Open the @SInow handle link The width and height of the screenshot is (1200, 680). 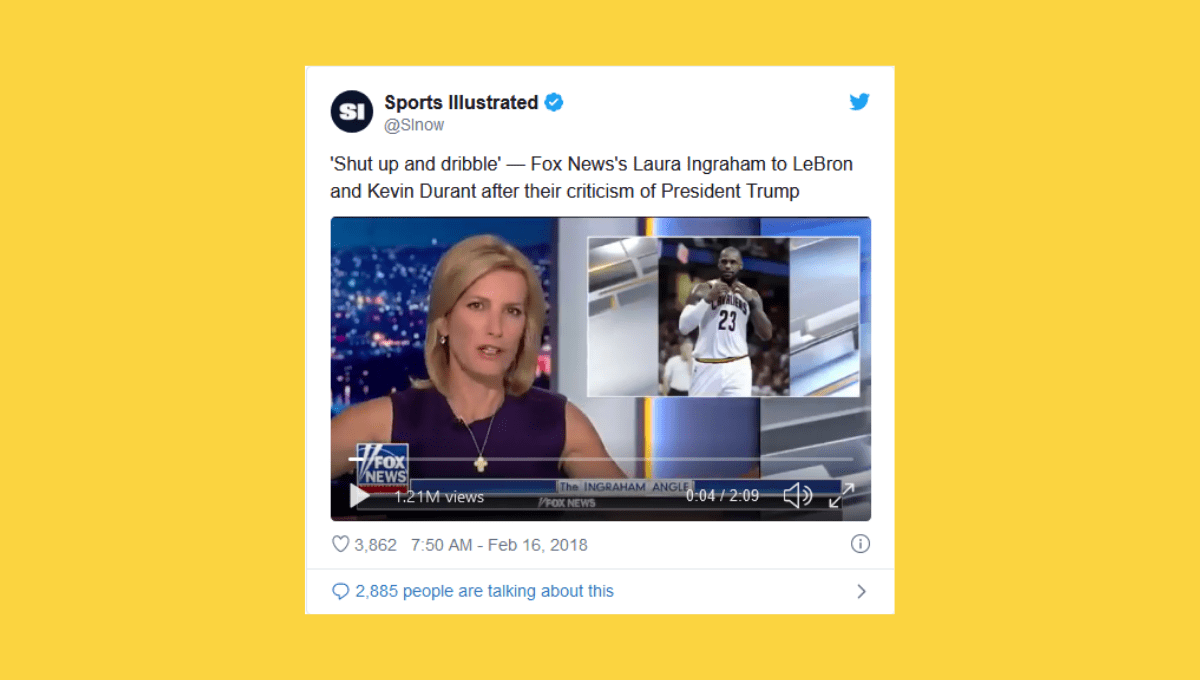(x=414, y=125)
